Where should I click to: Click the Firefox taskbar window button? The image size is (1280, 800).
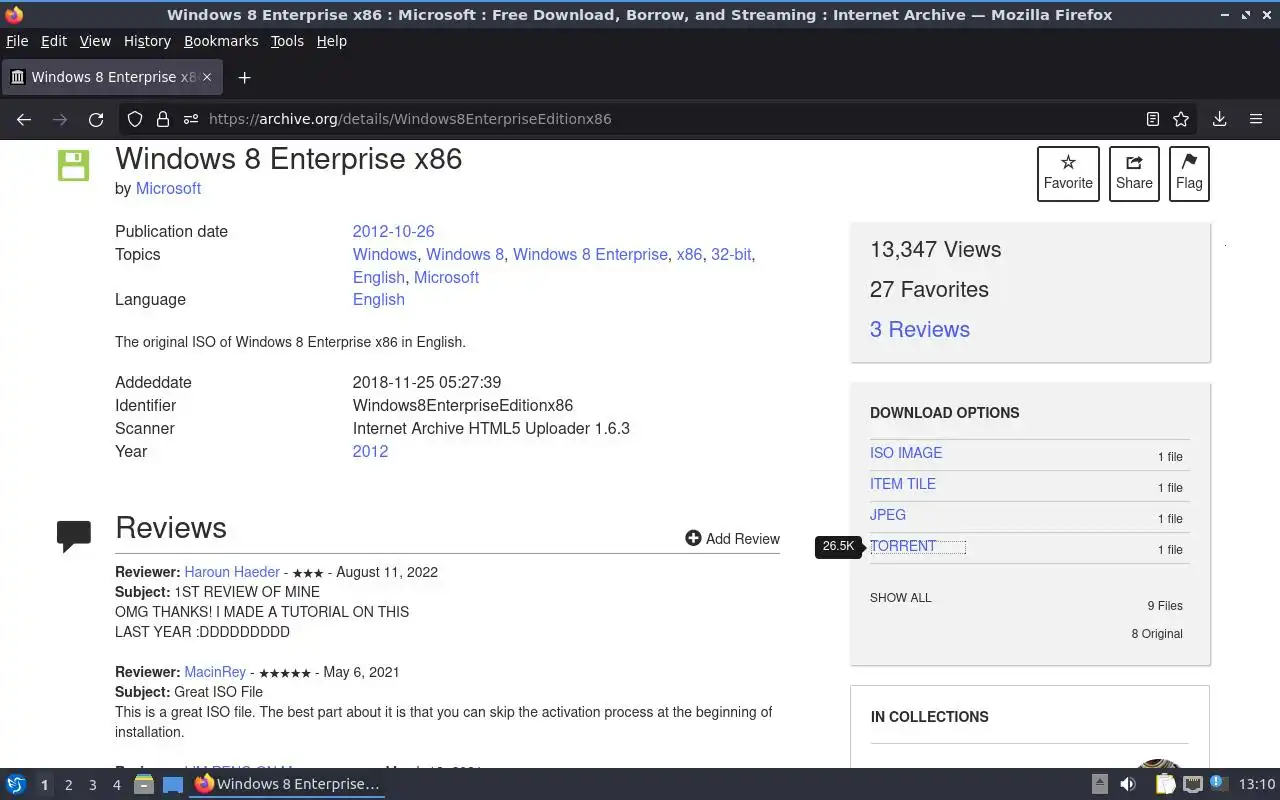point(287,784)
